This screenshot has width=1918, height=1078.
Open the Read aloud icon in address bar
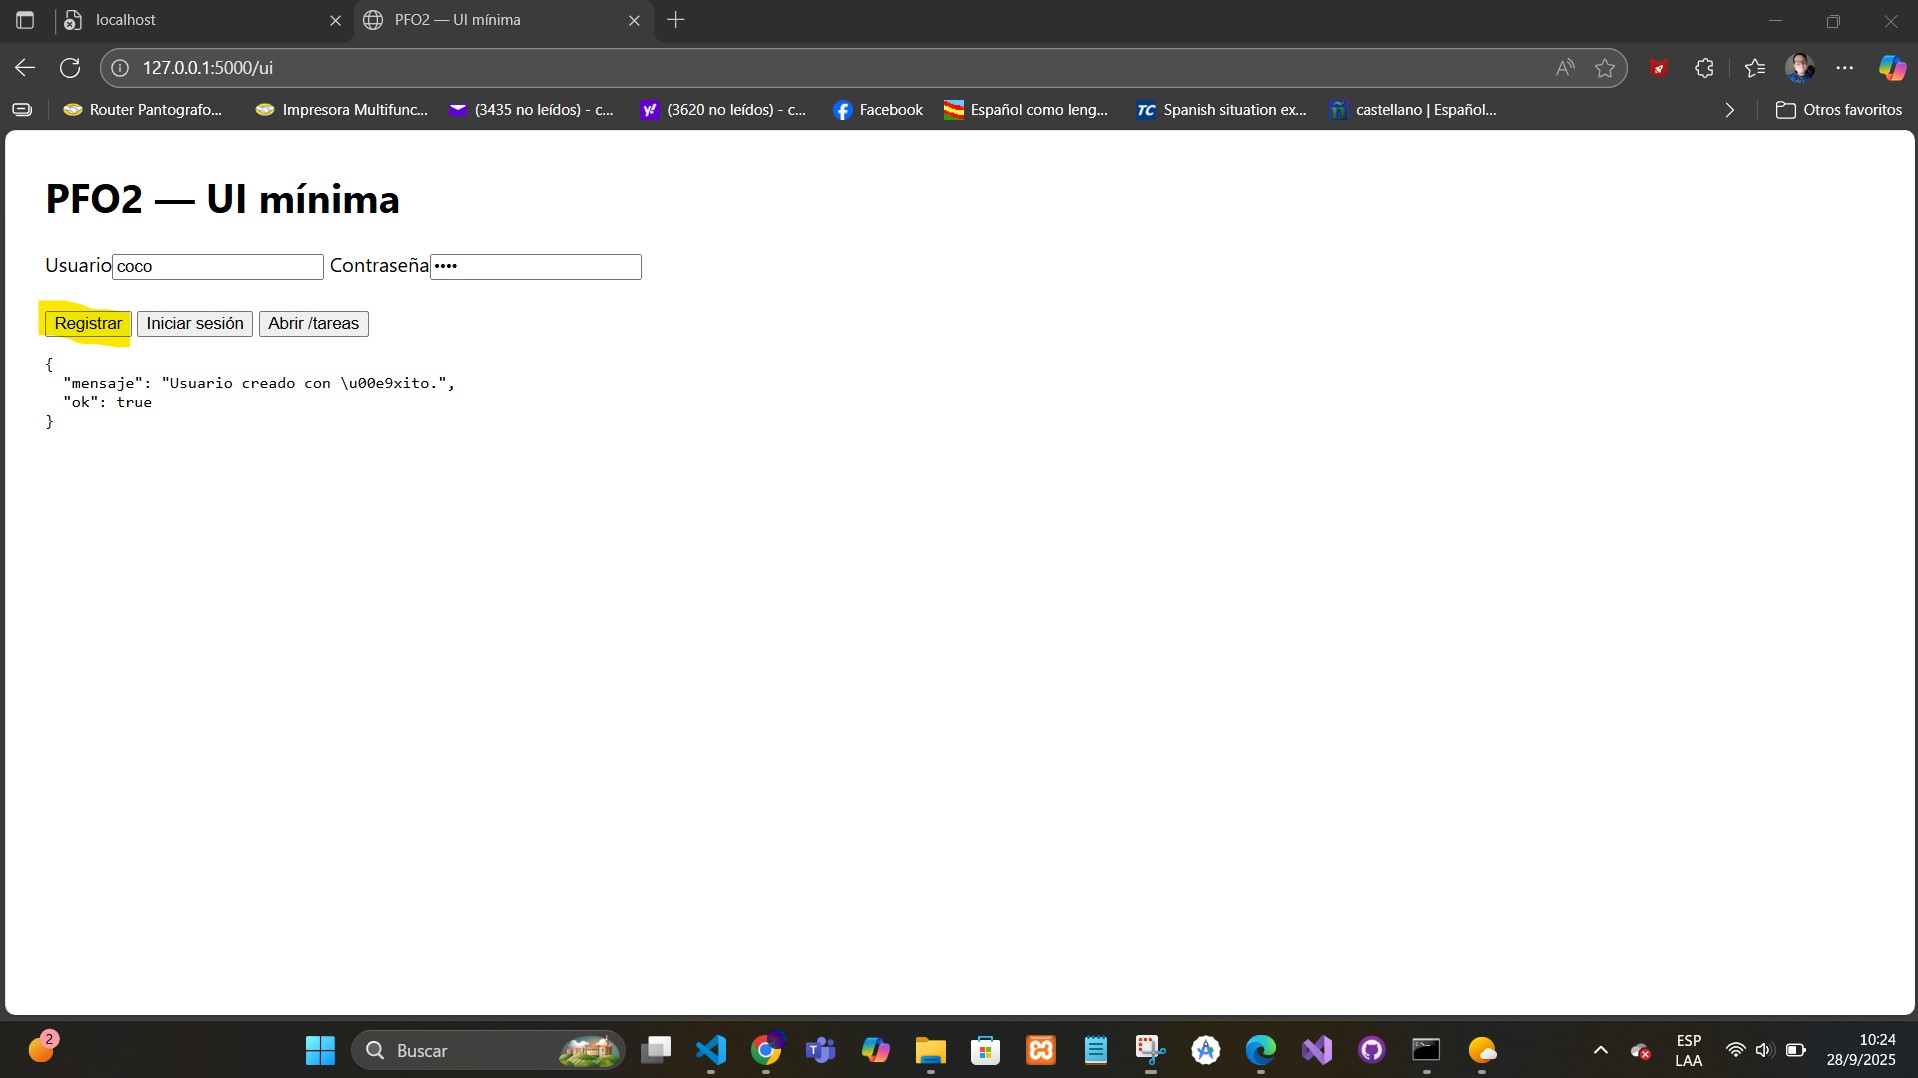[1565, 68]
